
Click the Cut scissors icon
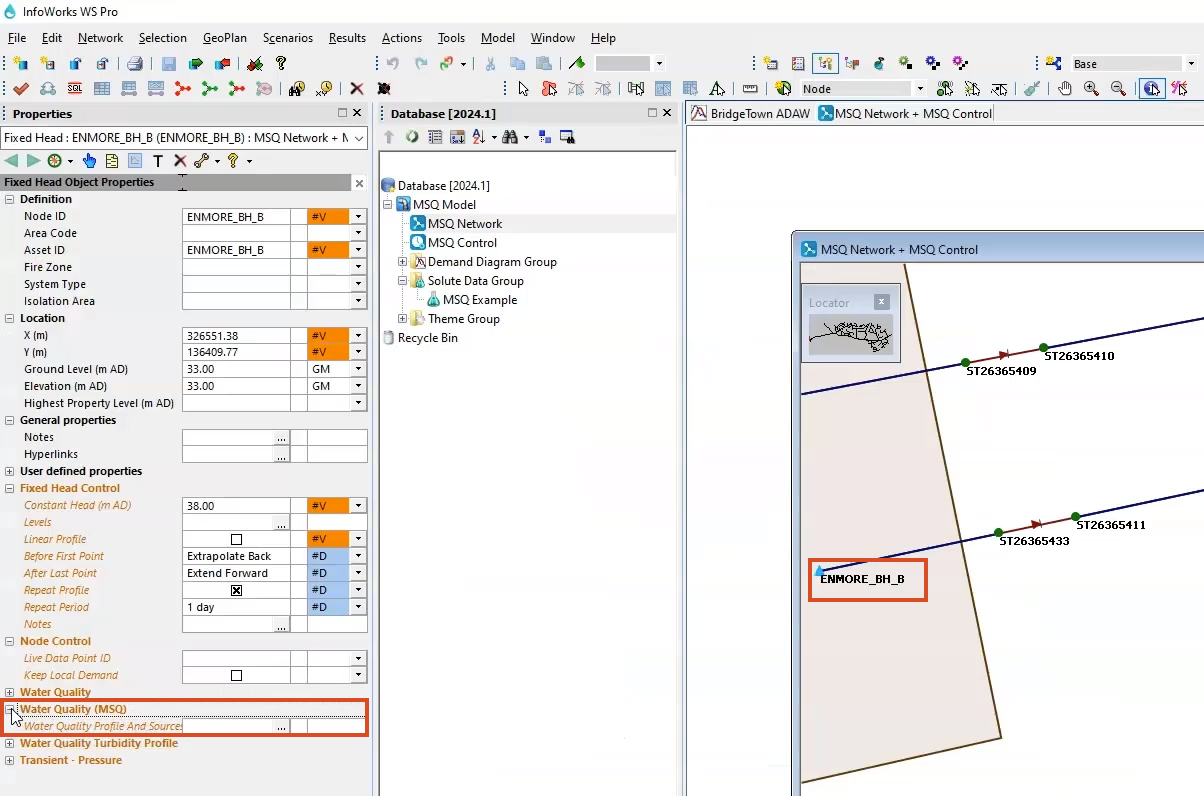(490, 64)
